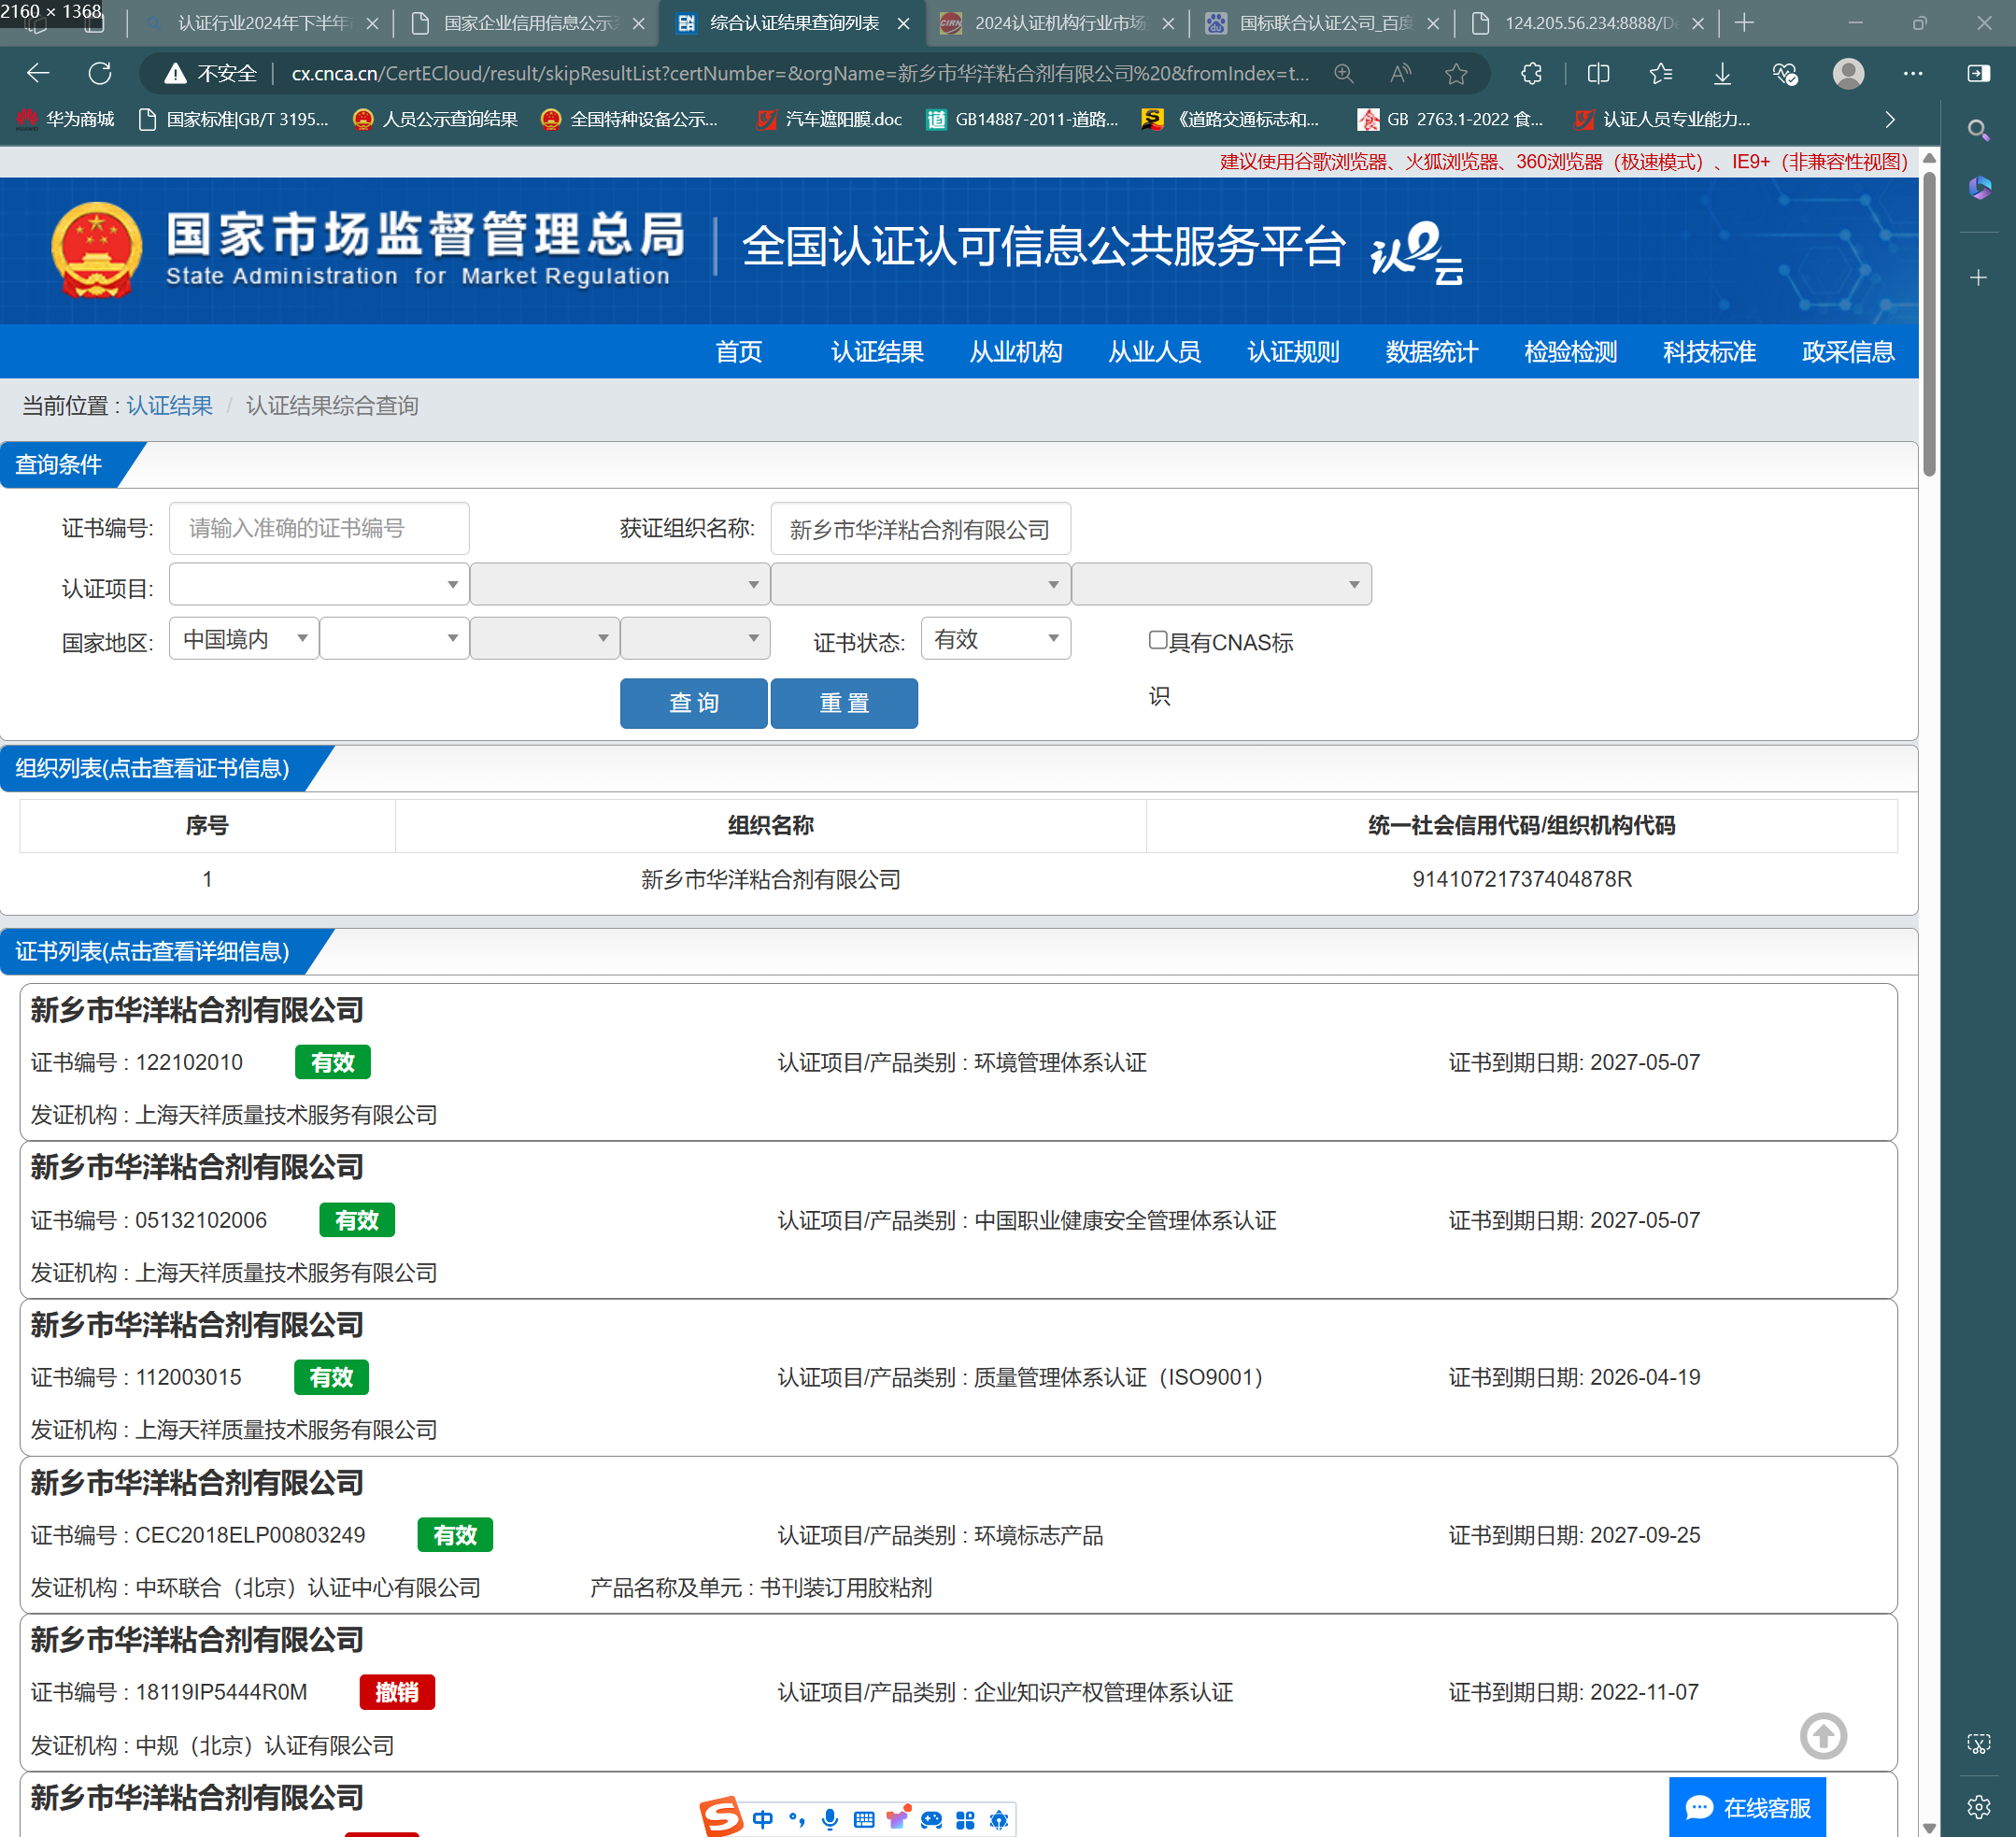
Task: Open the third 国家地区 dropdown
Action: click(x=545, y=639)
